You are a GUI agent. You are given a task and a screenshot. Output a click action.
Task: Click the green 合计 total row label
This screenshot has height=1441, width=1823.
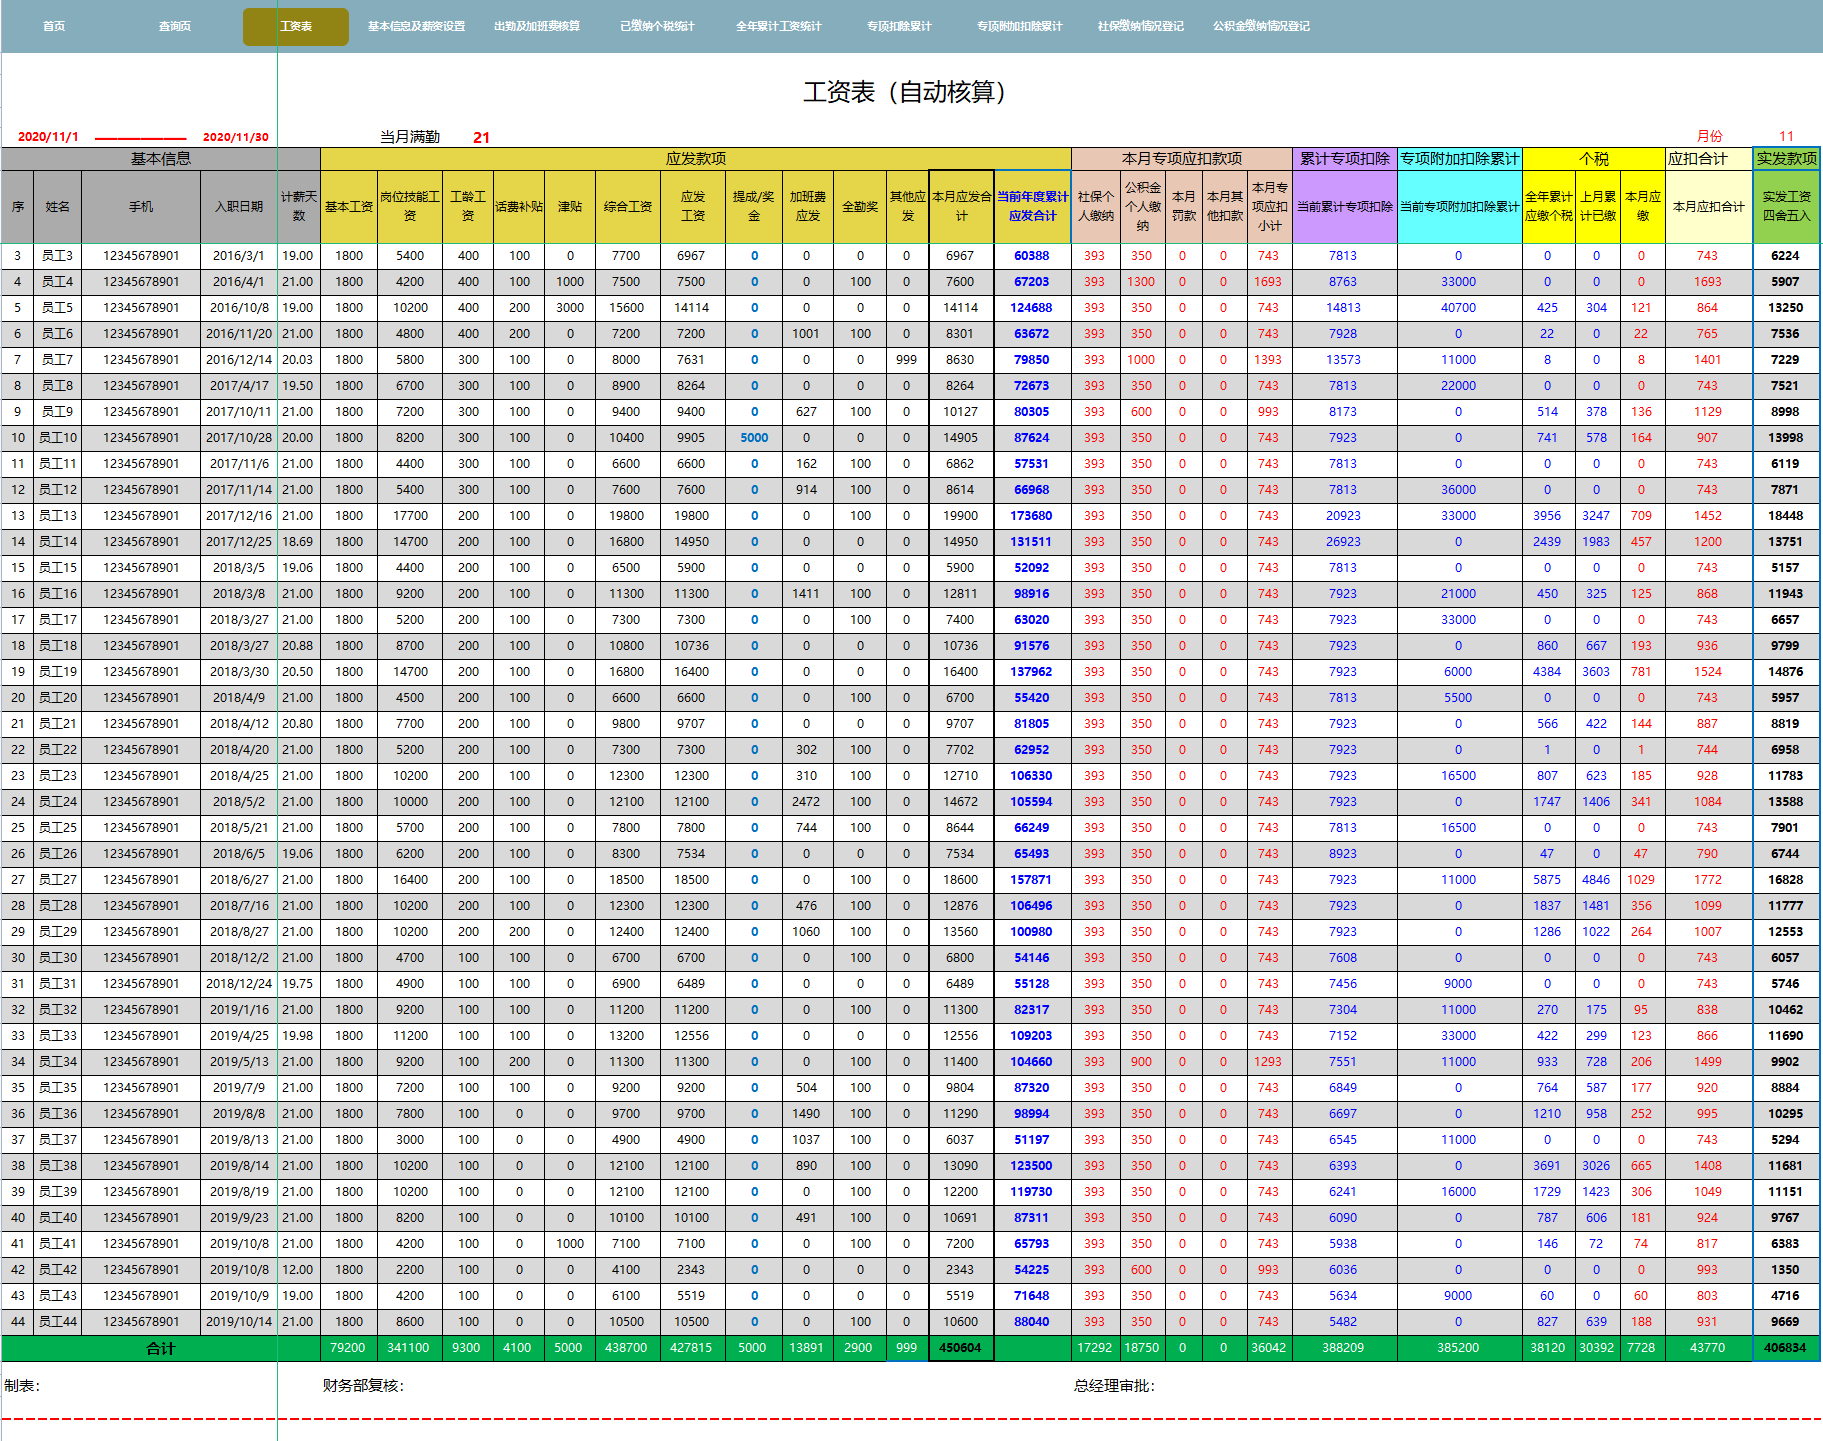[x=160, y=1348]
